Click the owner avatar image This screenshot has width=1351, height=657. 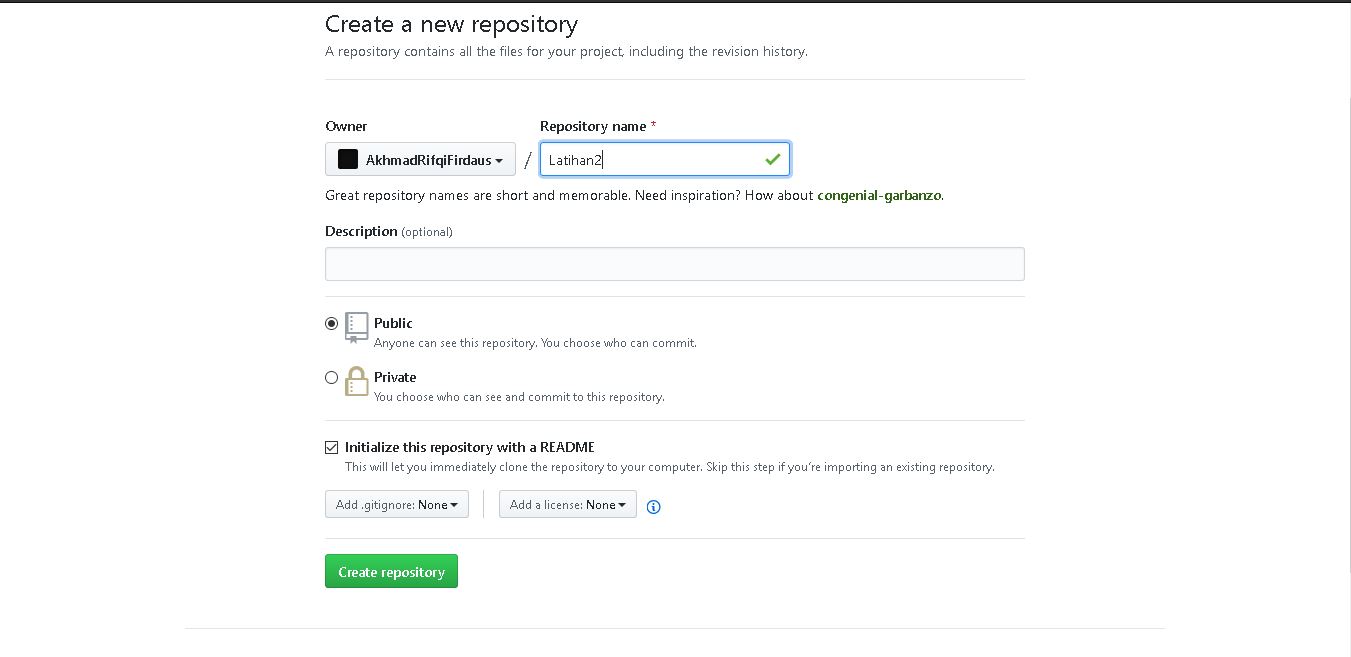pos(348,159)
